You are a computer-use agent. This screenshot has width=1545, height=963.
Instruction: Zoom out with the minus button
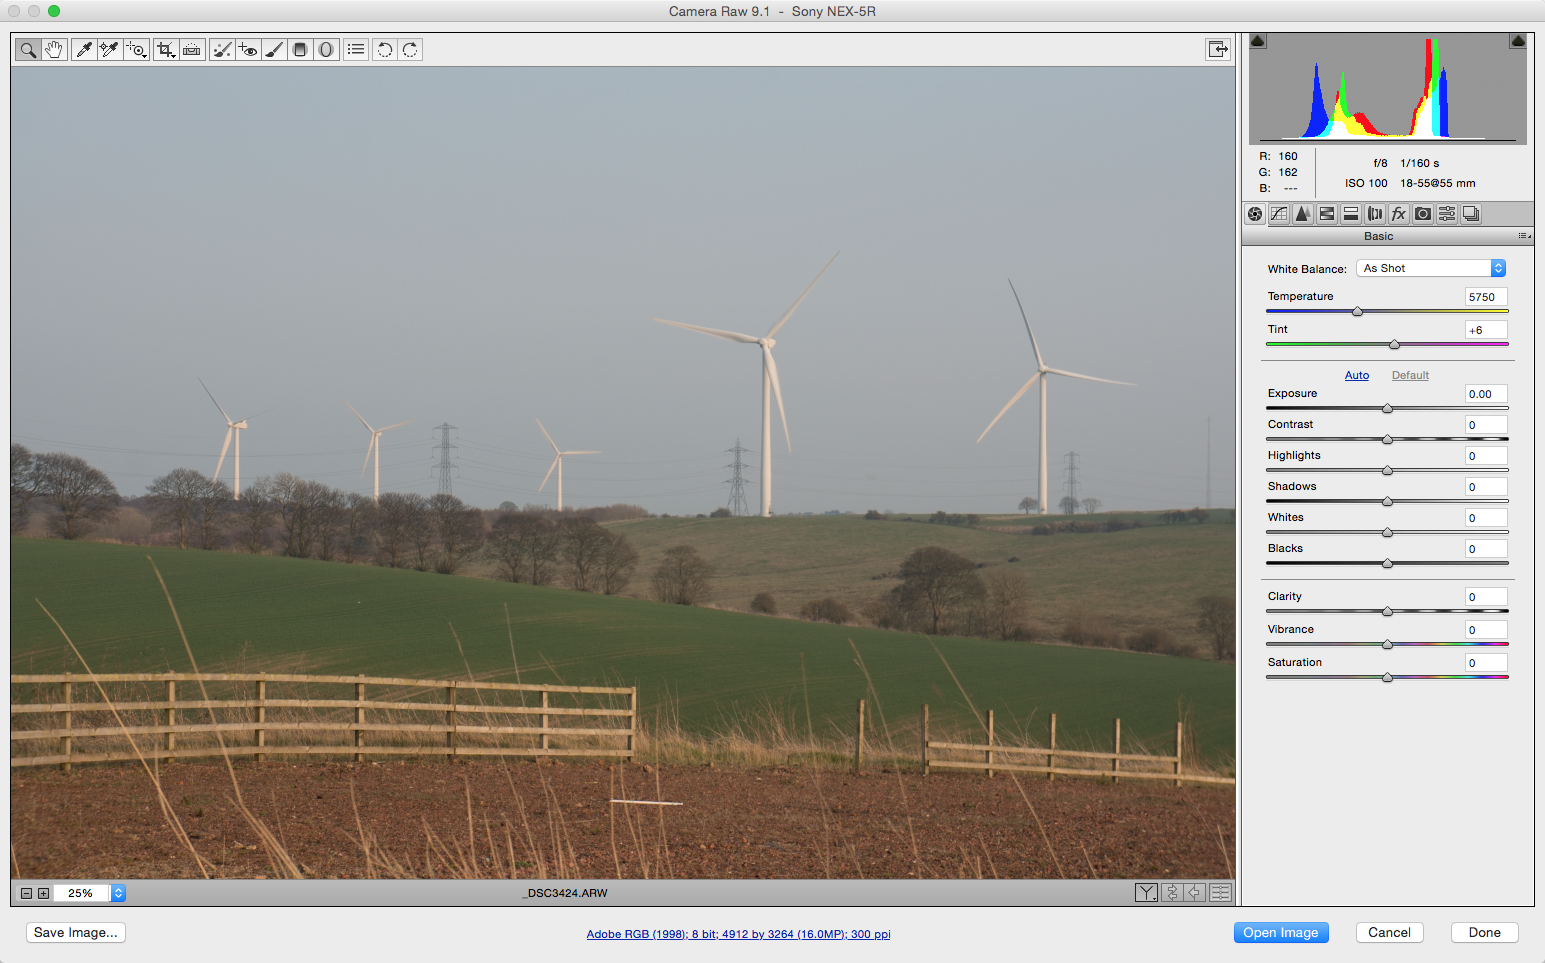pos(27,893)
